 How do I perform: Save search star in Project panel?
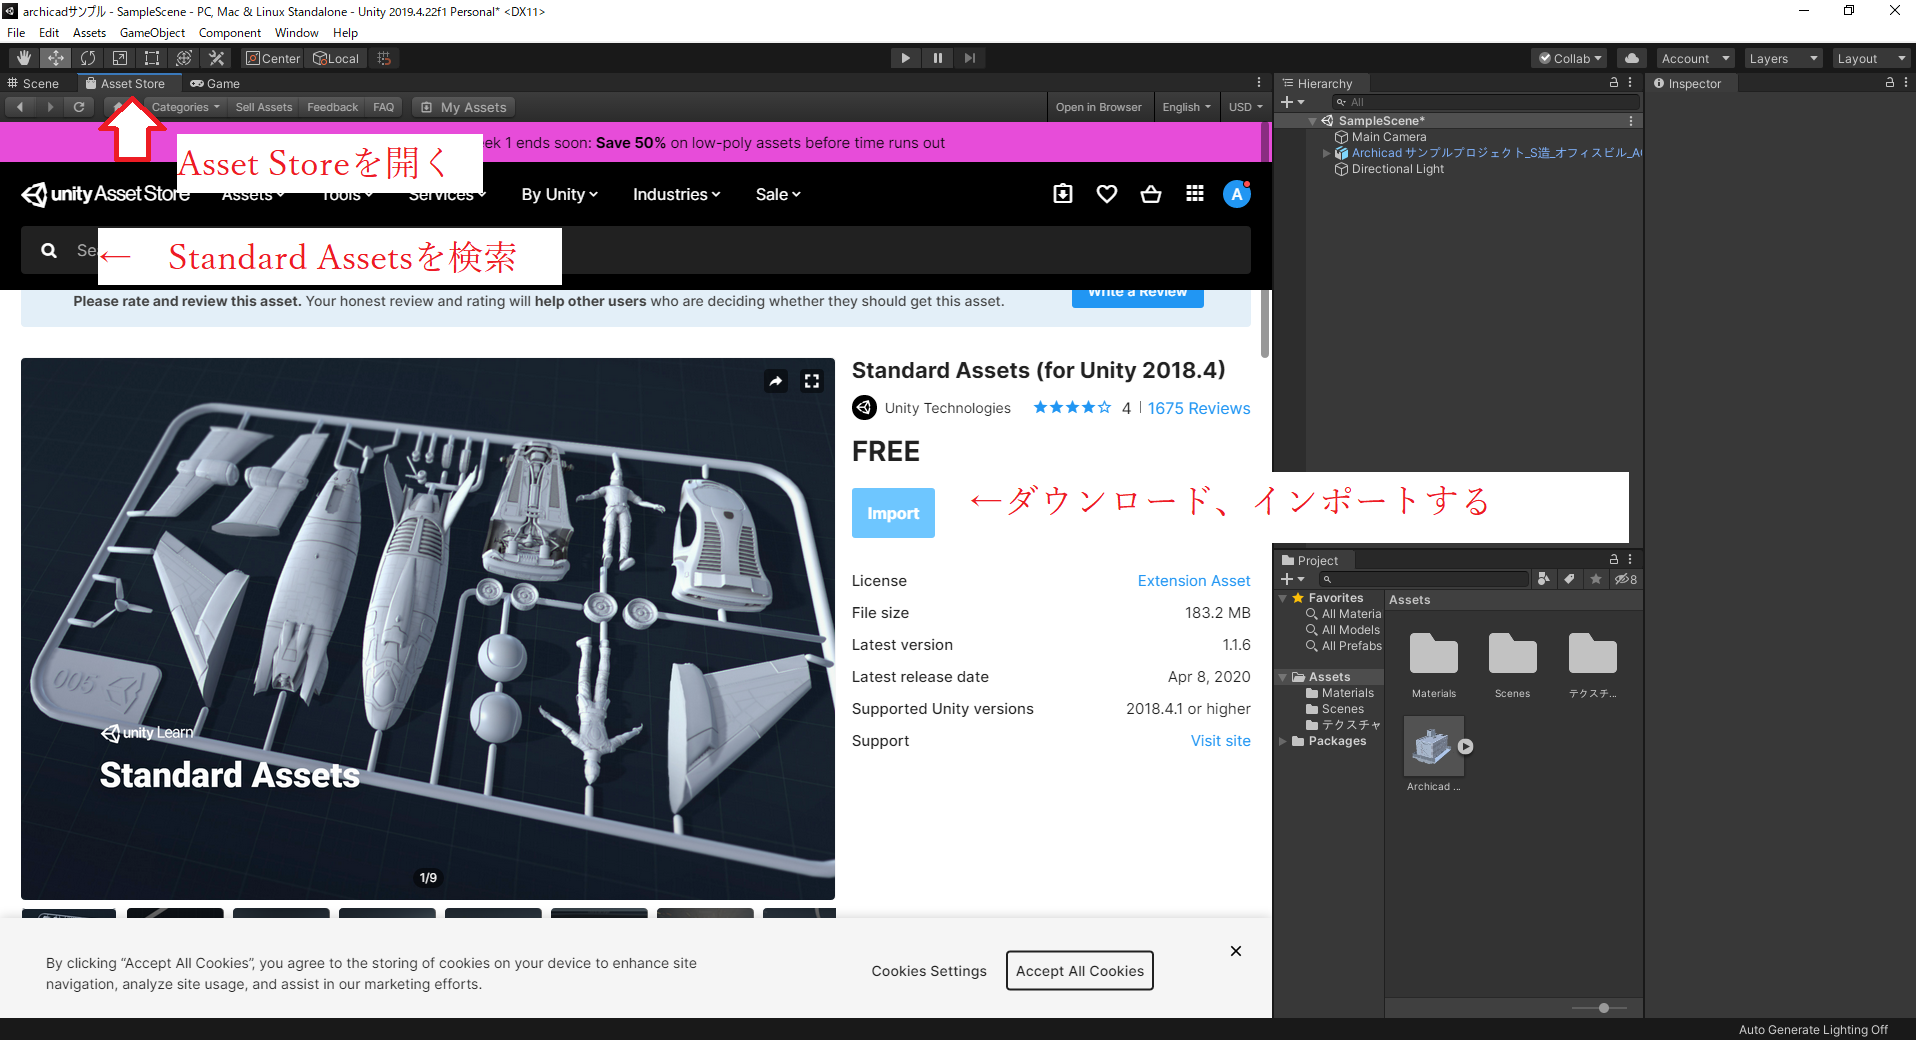(1596, 579)
